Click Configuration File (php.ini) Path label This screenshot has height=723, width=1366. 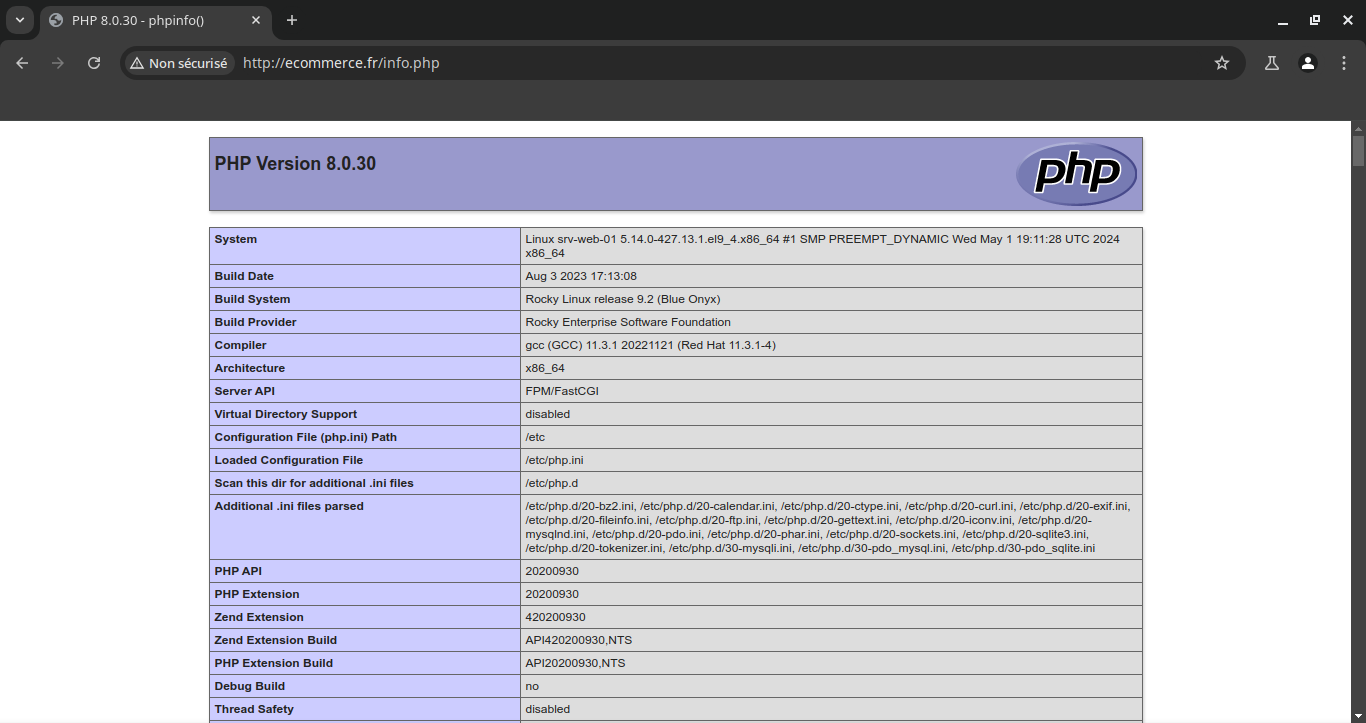[305, 437]
